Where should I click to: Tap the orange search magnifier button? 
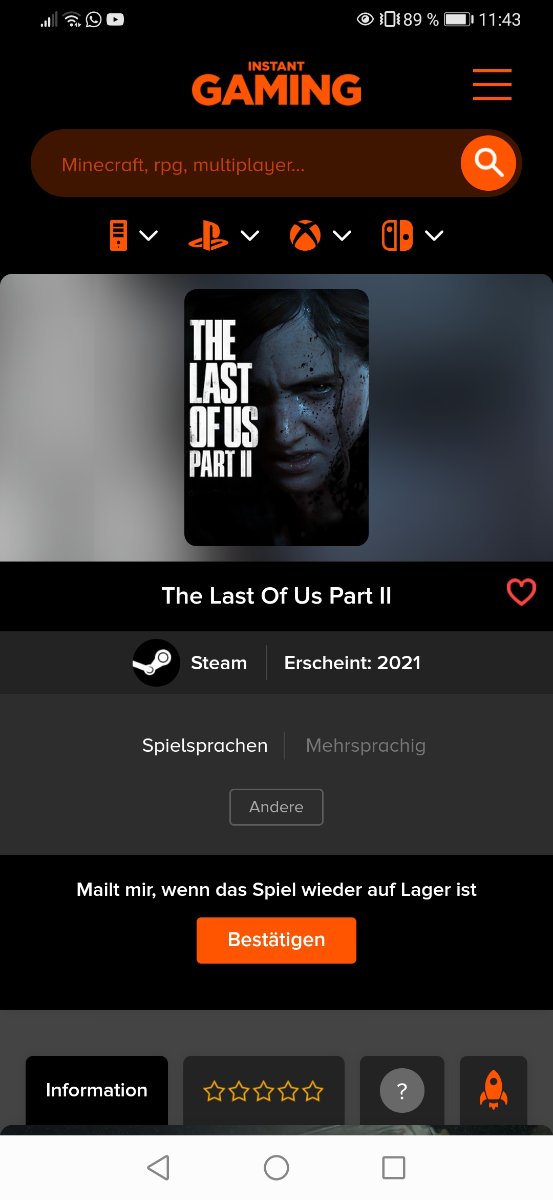point(488,162)
